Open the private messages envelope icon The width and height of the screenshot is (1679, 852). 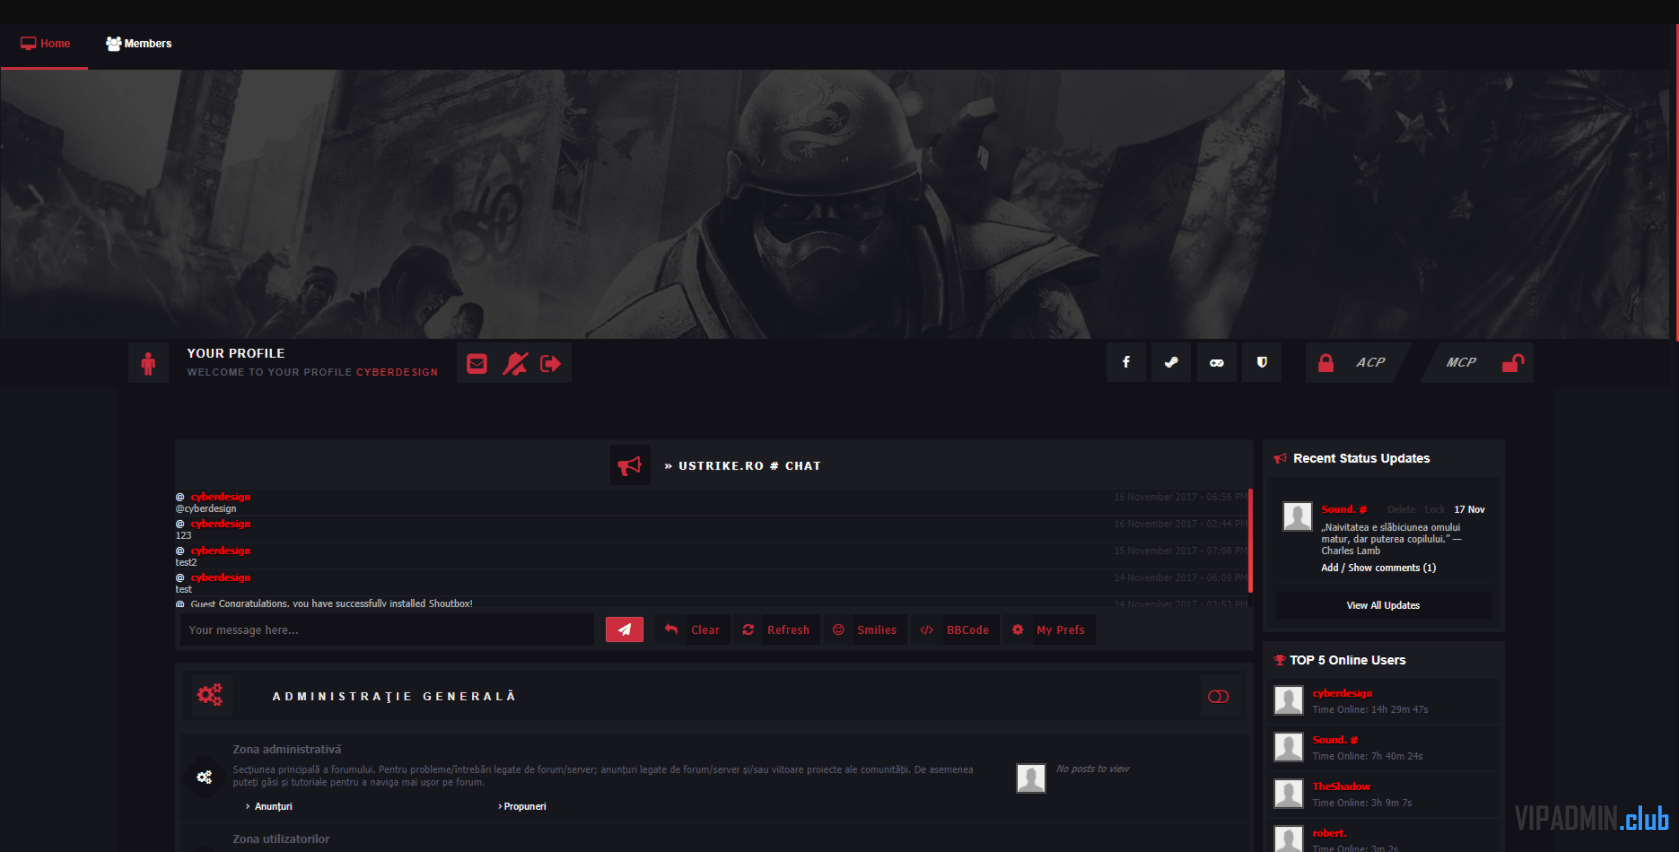(x=477, y=364)
